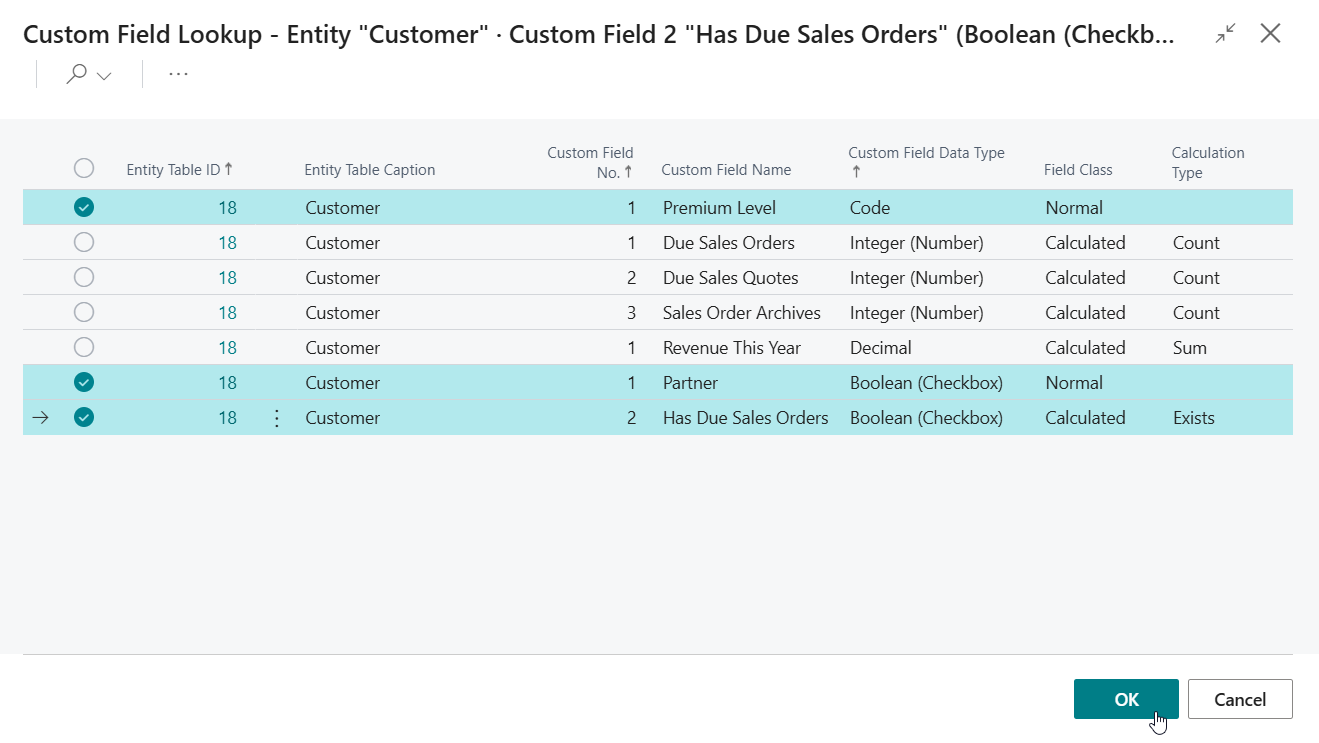
Task: Open the more options ellipsis in toolbar
Action: 178,75
